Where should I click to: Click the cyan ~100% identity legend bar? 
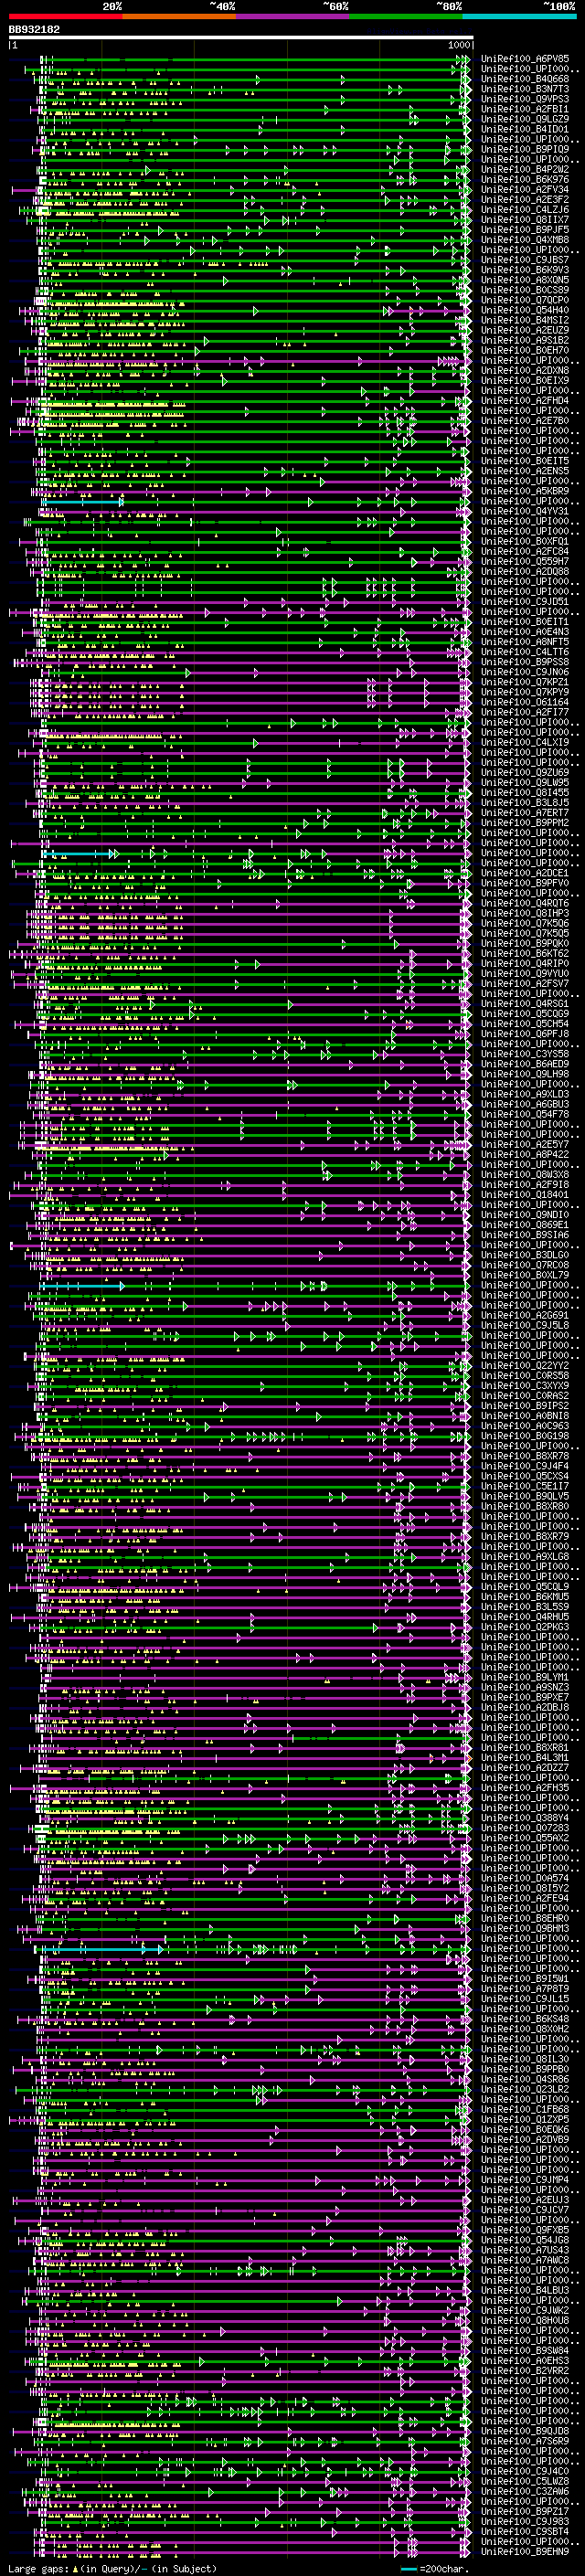[x=520, y=16]
